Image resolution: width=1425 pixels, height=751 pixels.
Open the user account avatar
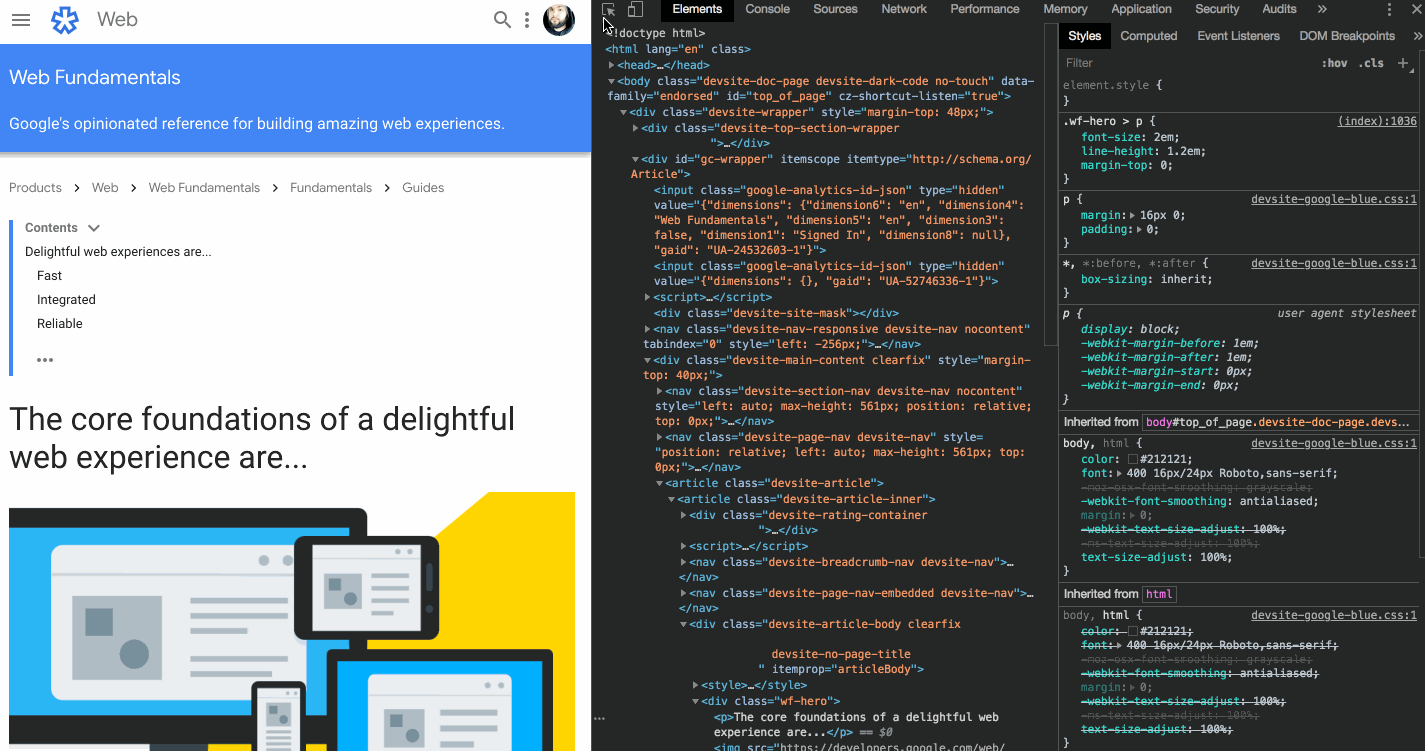click(559, 20)
